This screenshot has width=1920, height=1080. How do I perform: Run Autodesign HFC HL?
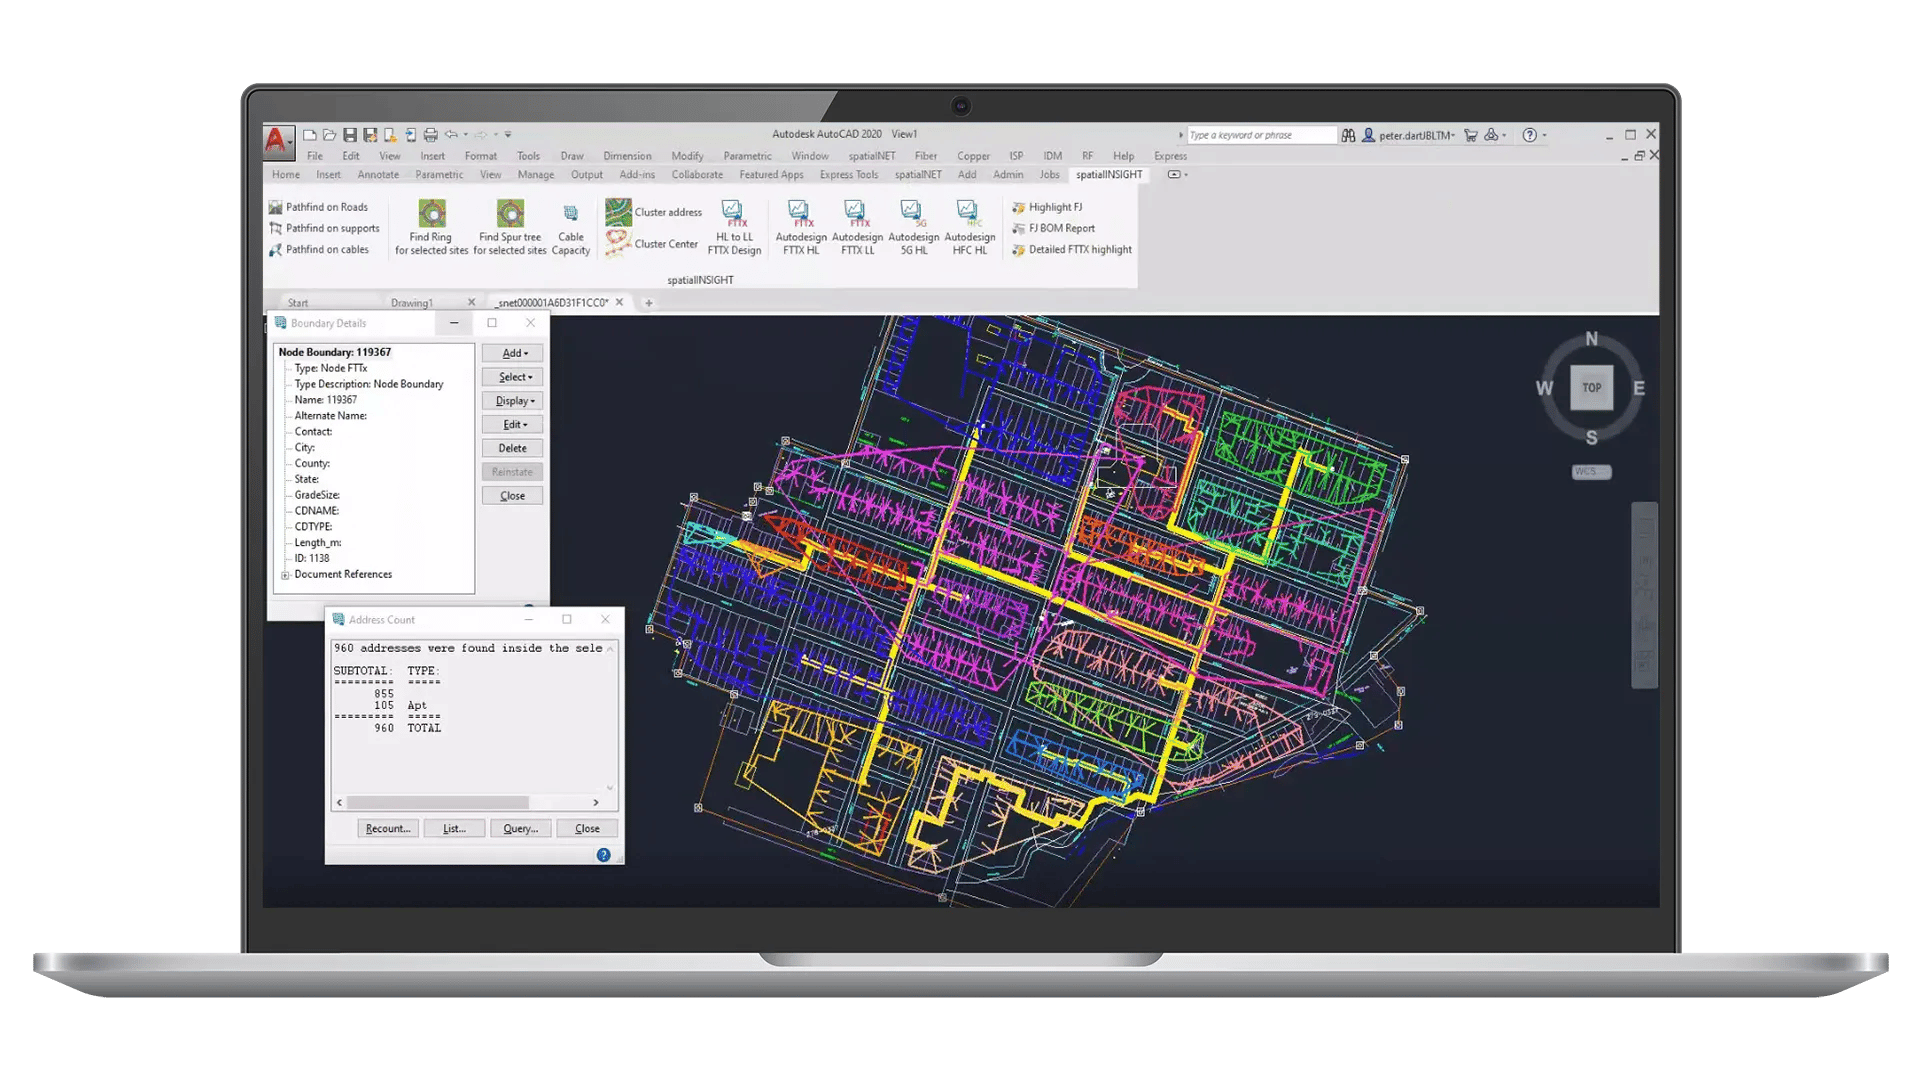coord(969,227)
